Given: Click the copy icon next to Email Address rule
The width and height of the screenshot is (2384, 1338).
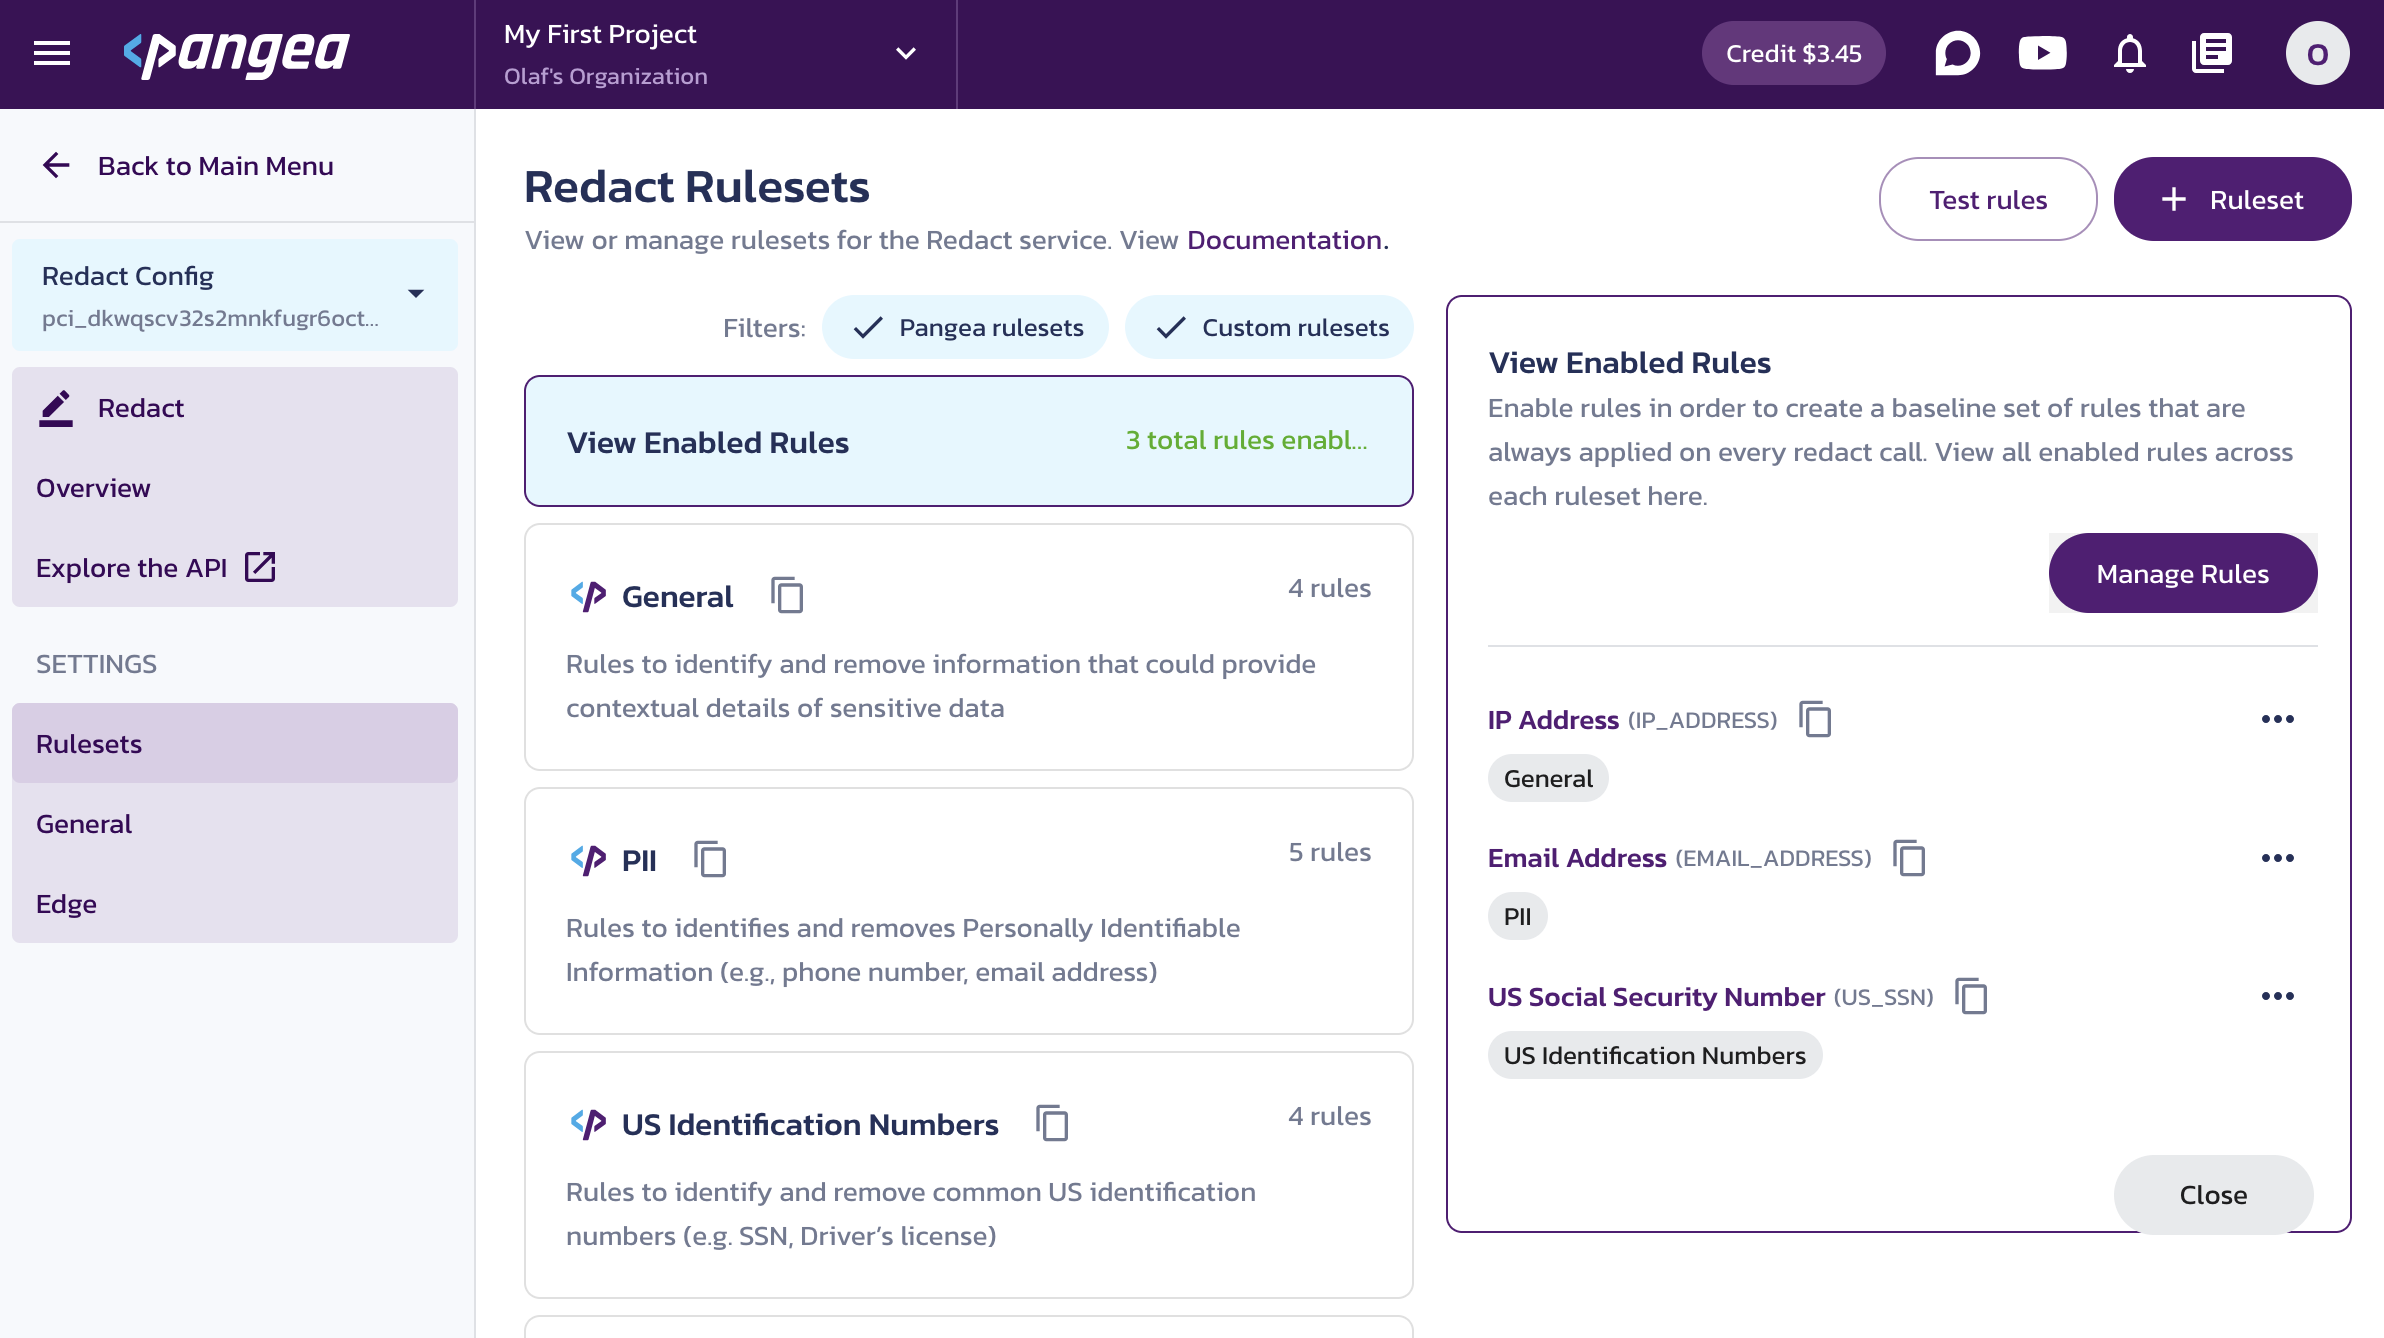Looking at the screenshot, I should point(1908,857).
